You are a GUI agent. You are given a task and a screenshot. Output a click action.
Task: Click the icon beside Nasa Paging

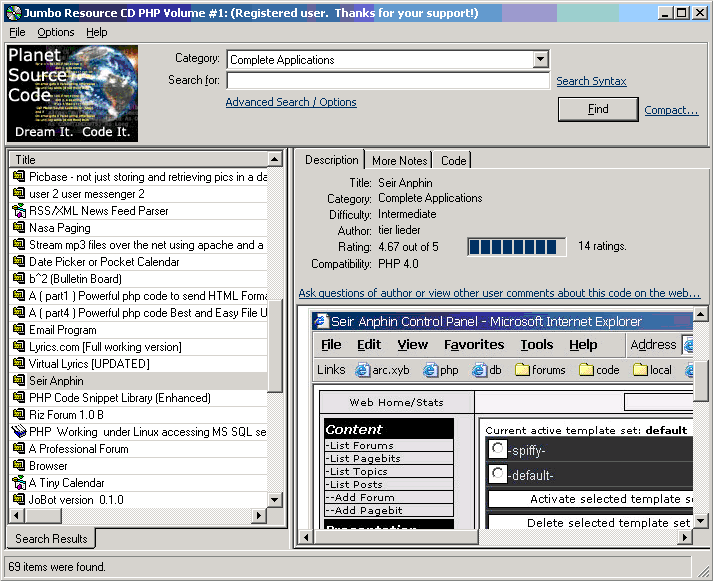pos(19,227)
